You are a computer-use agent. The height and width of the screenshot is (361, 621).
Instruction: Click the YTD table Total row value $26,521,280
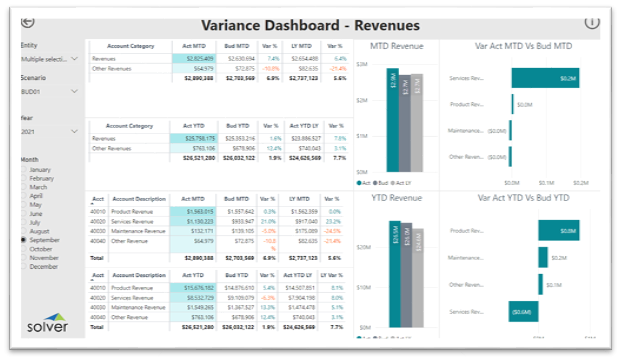(x=198, y=327)
